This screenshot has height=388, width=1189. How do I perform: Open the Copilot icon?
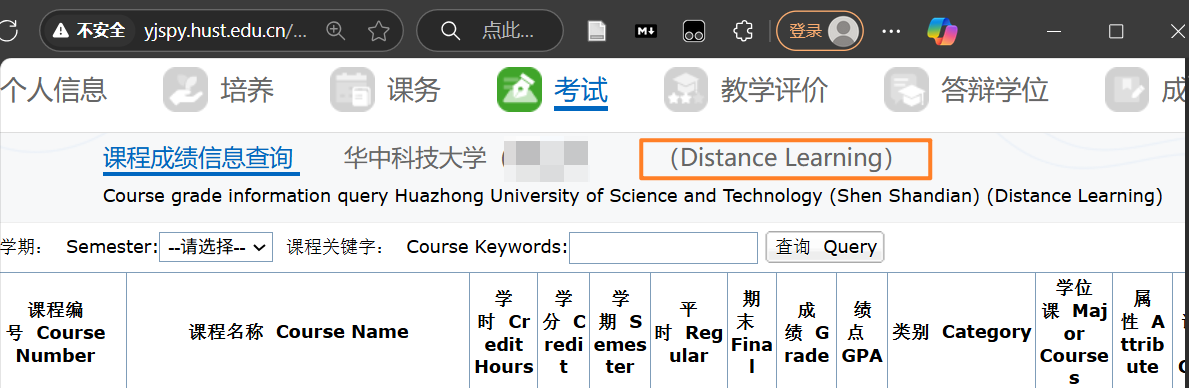pyautogui.click(x=943, y=31)
